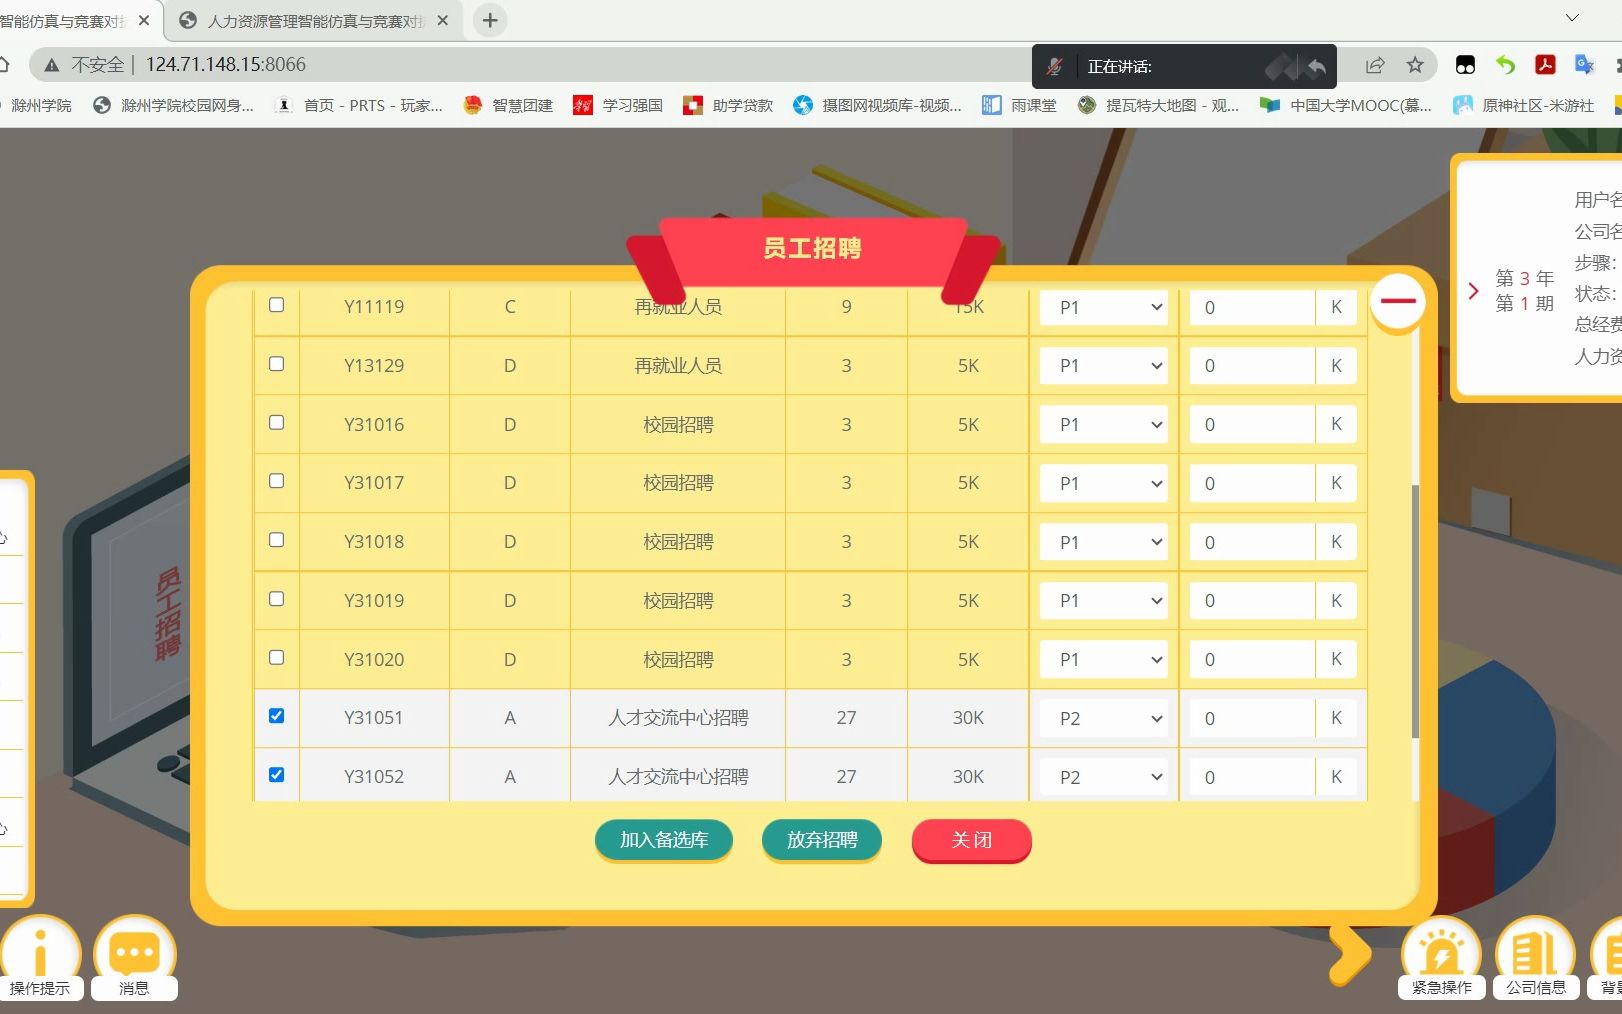Viewport: 1622px width, 1014px height.
Task: Bookmark page with the star icon
Action: [1415, 65]
